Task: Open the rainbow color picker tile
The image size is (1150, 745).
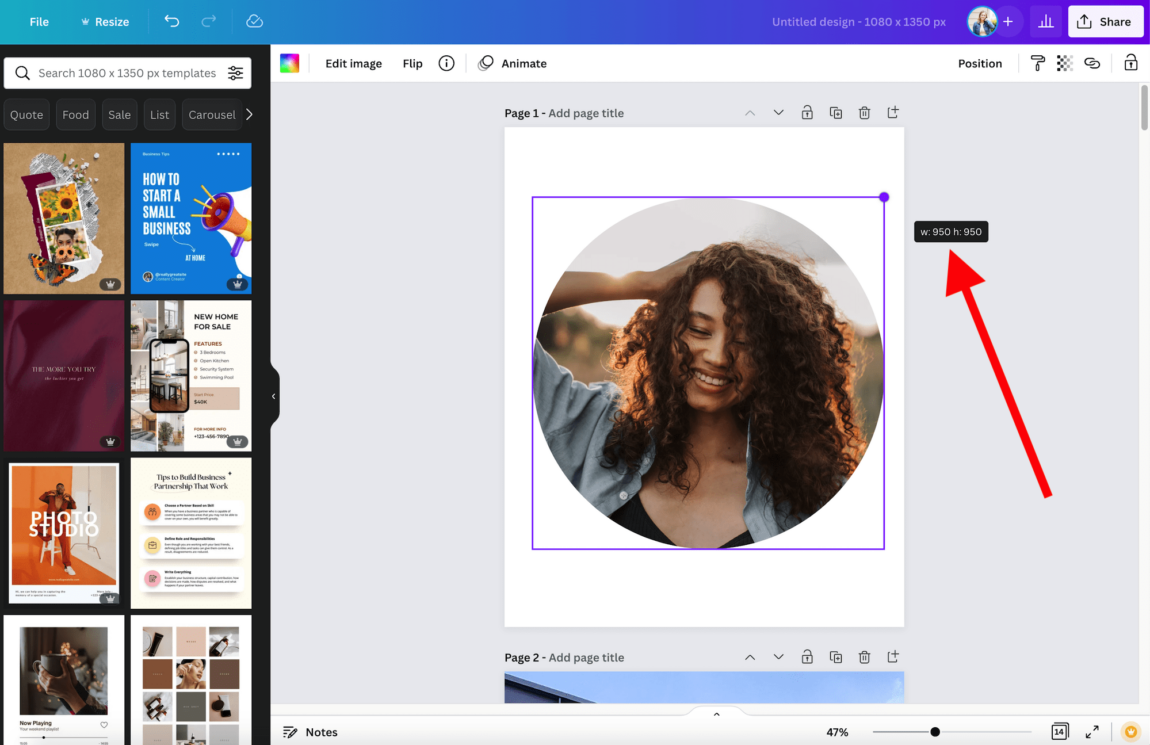Action: (290, 62)
